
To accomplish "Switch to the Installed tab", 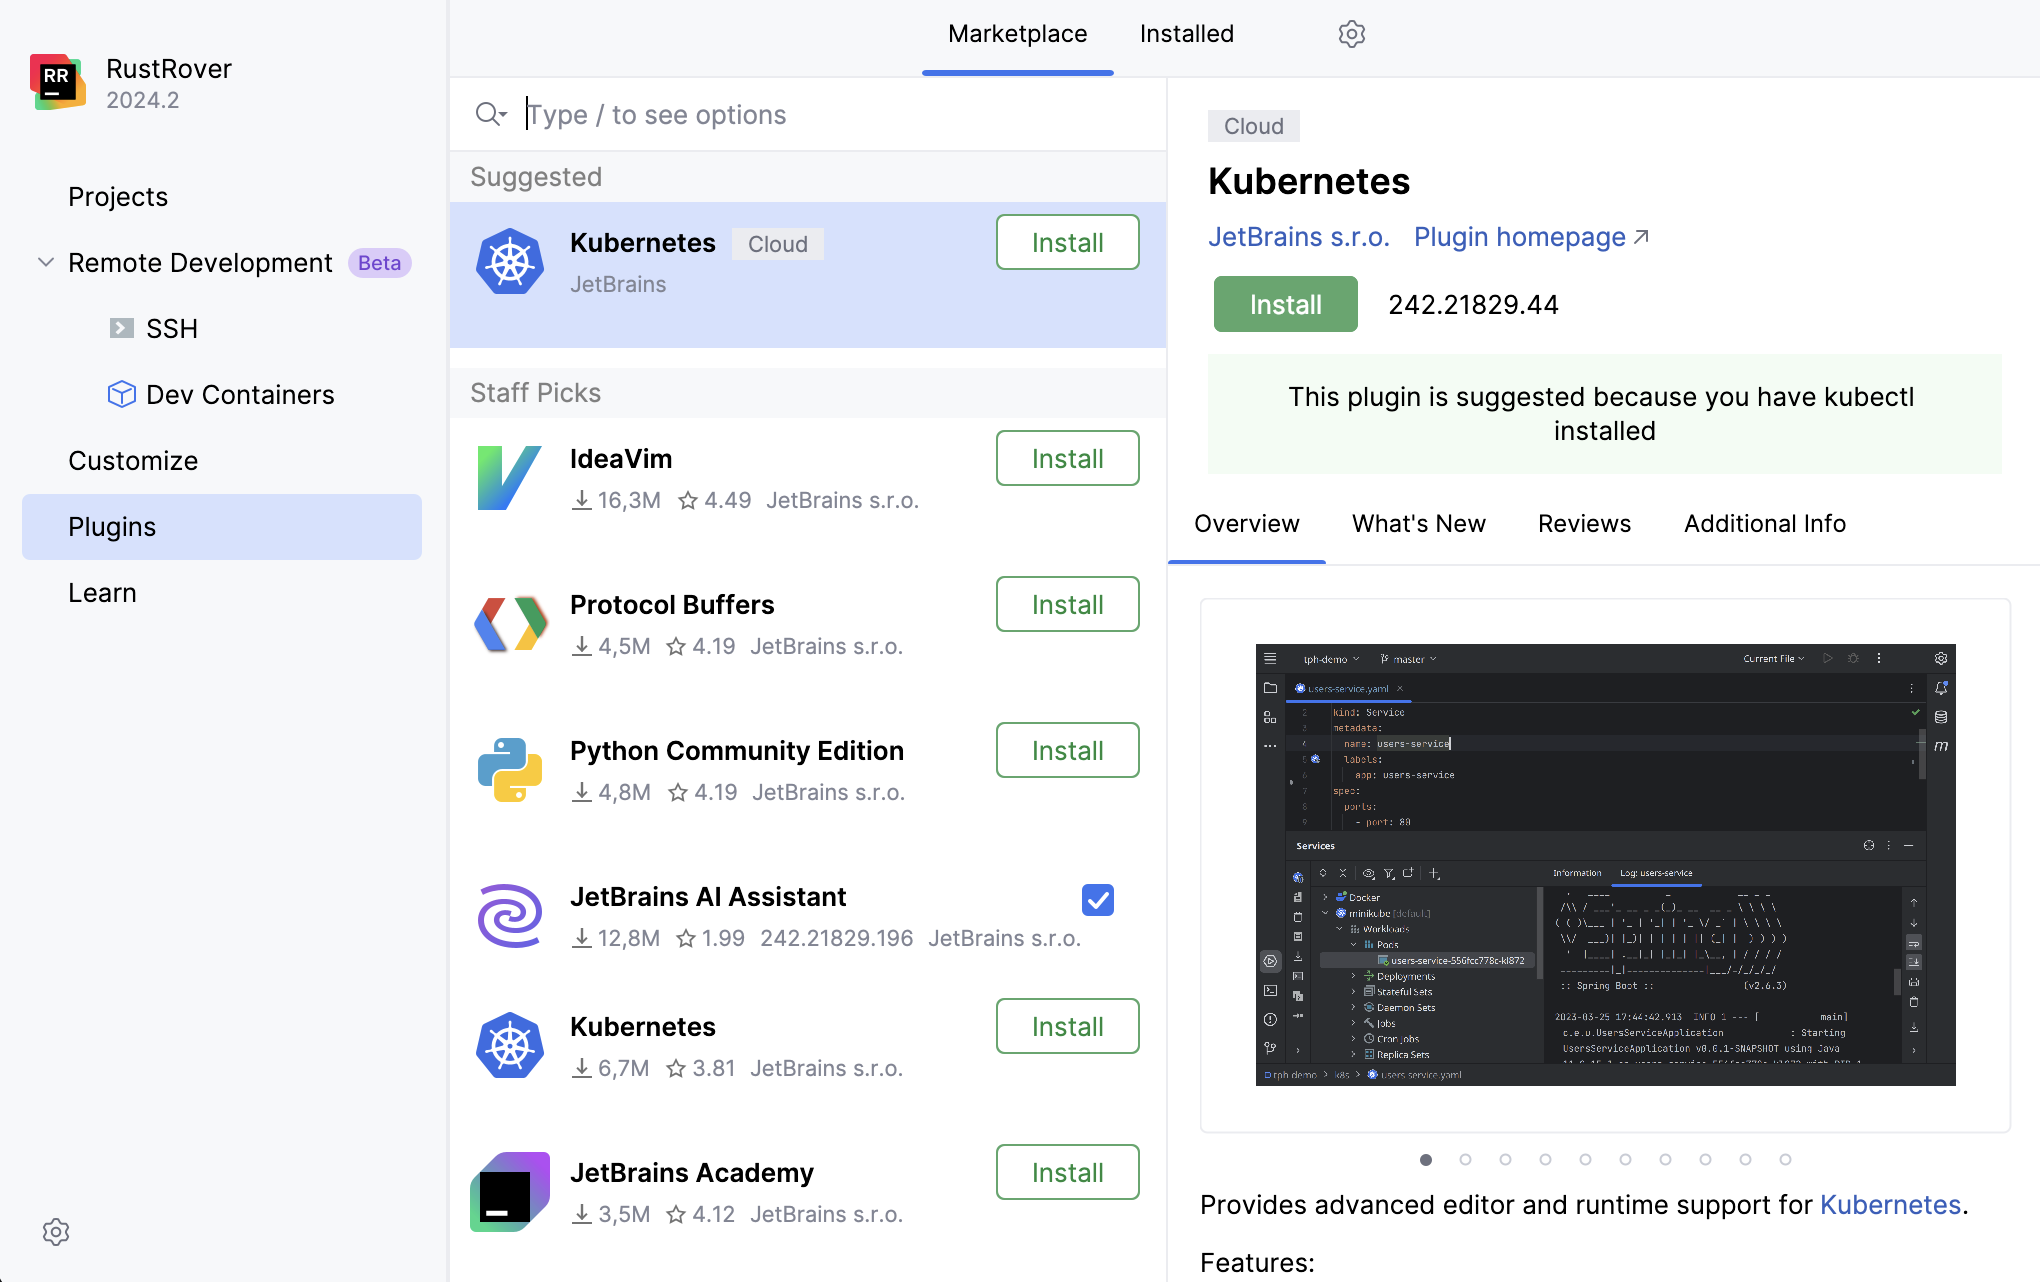I will tap(1186, 34).
